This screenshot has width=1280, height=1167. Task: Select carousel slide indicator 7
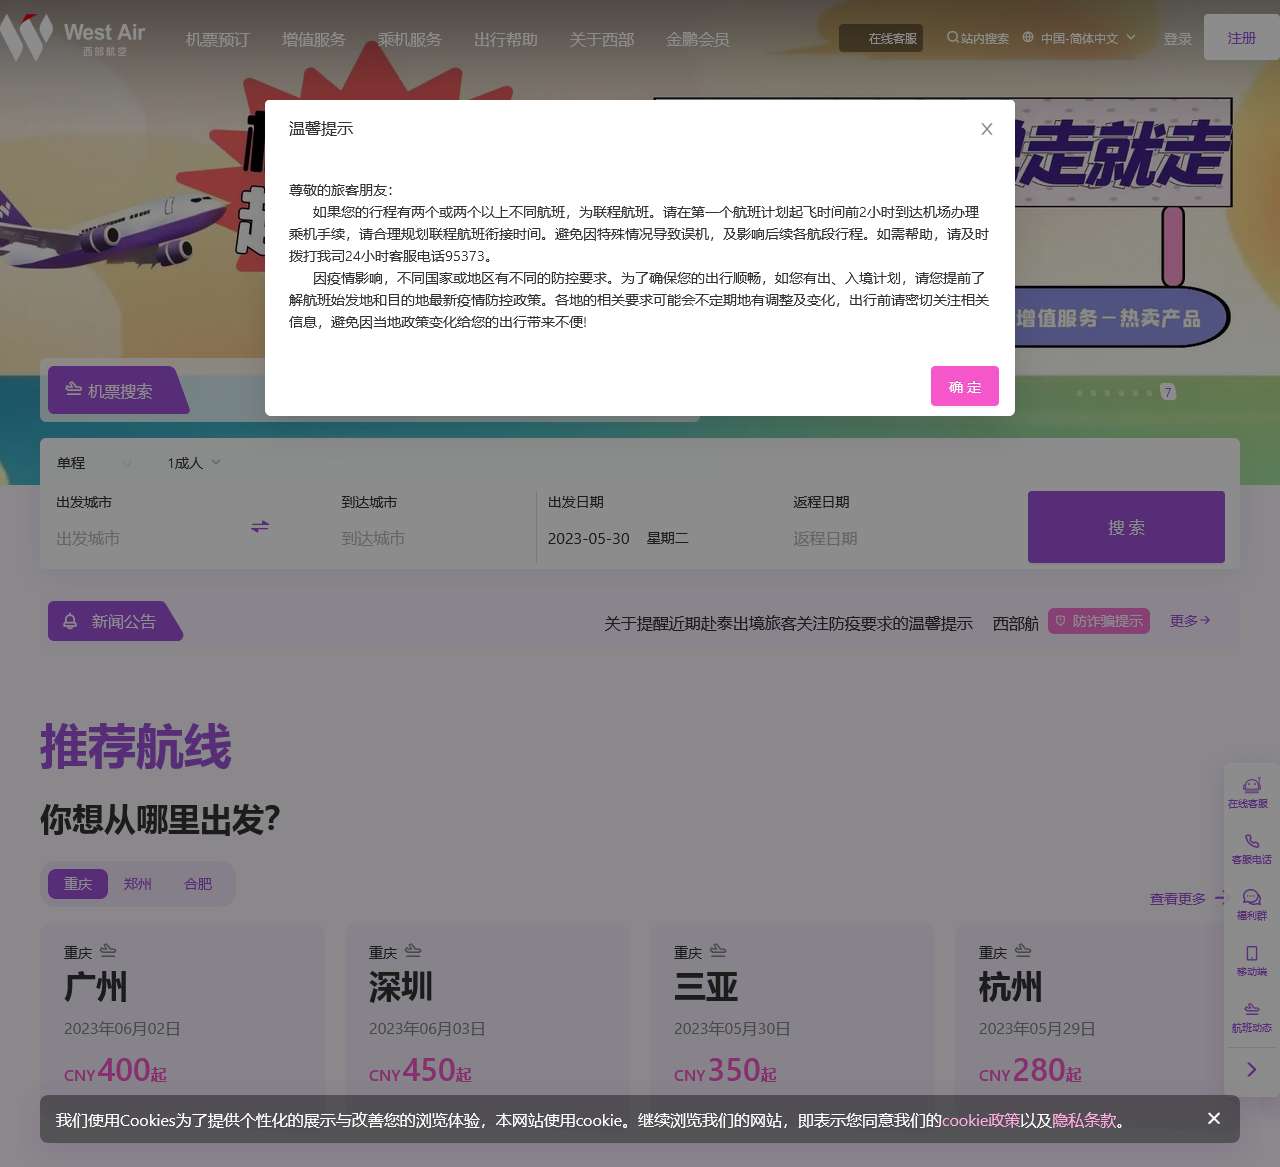(1167, 392)
